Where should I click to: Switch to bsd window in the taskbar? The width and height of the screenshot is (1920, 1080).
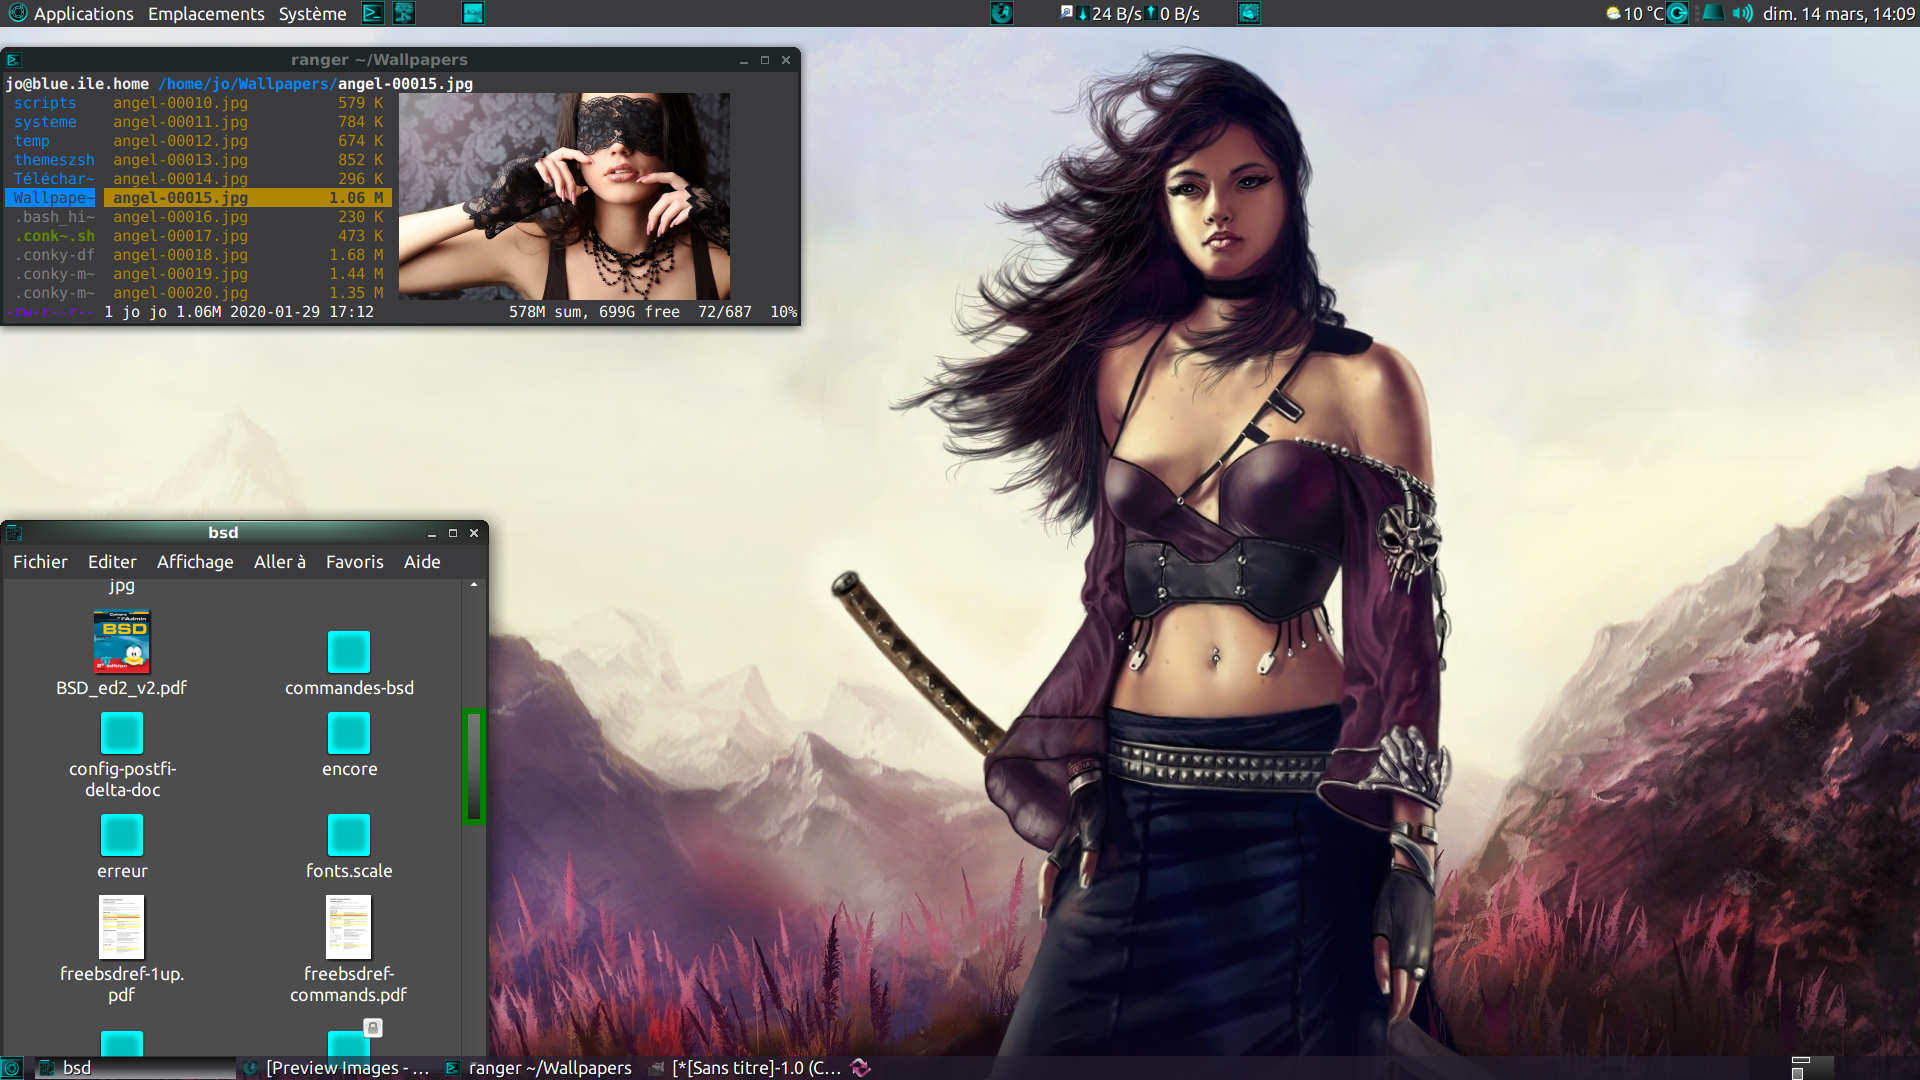[135, 1068]
